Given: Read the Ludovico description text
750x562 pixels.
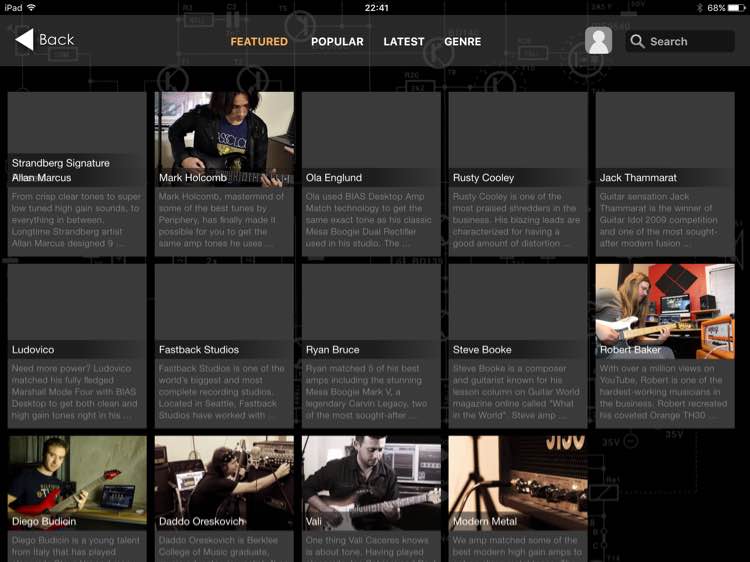Looking at the screenshot, I should click(74, 392).
